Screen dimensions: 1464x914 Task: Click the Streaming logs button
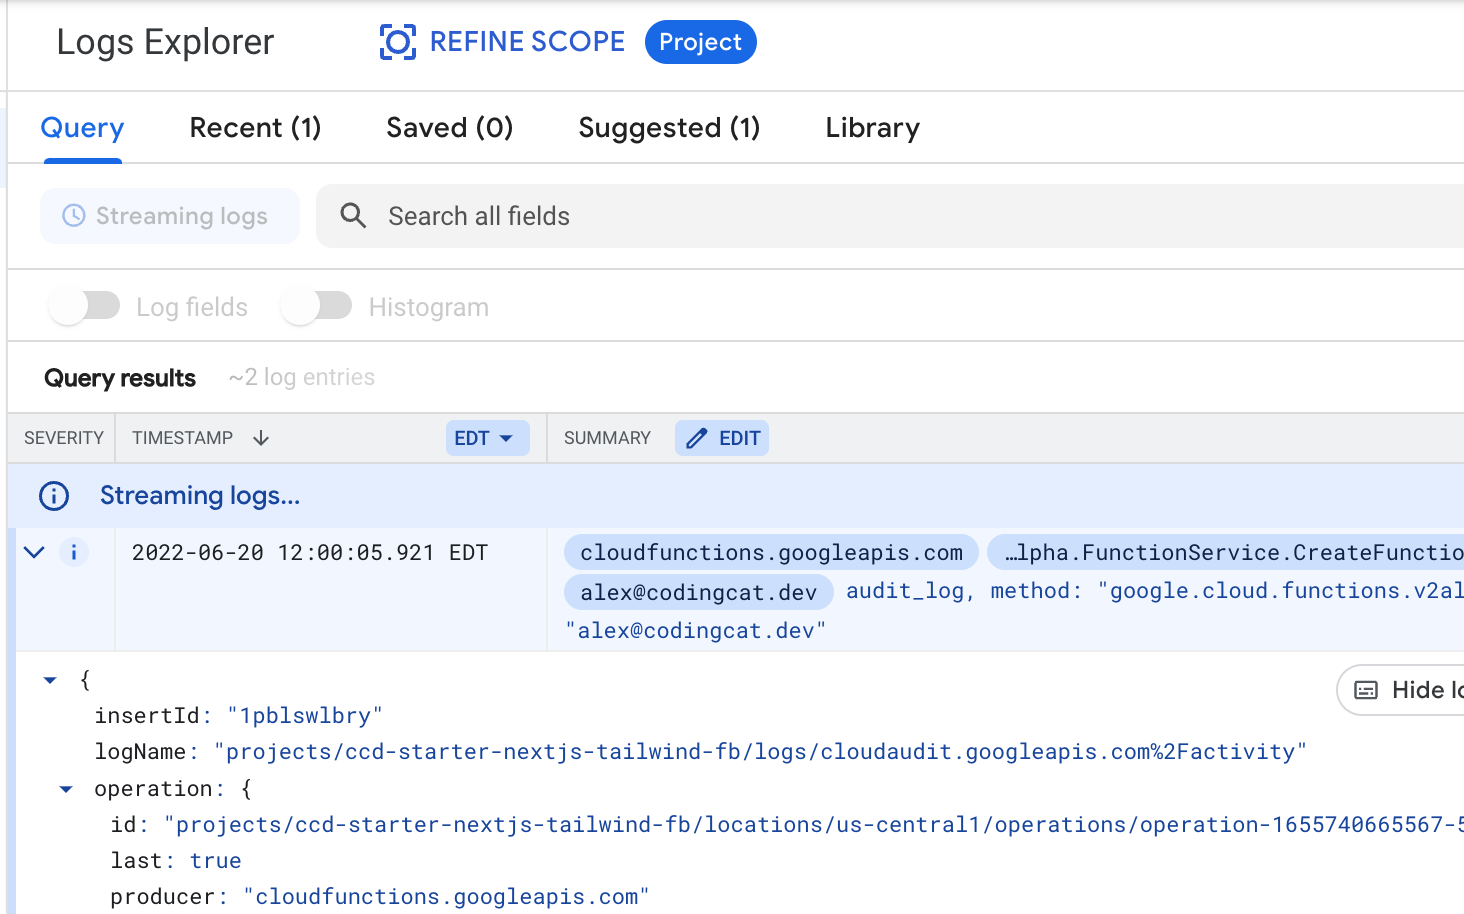point(170,216)
